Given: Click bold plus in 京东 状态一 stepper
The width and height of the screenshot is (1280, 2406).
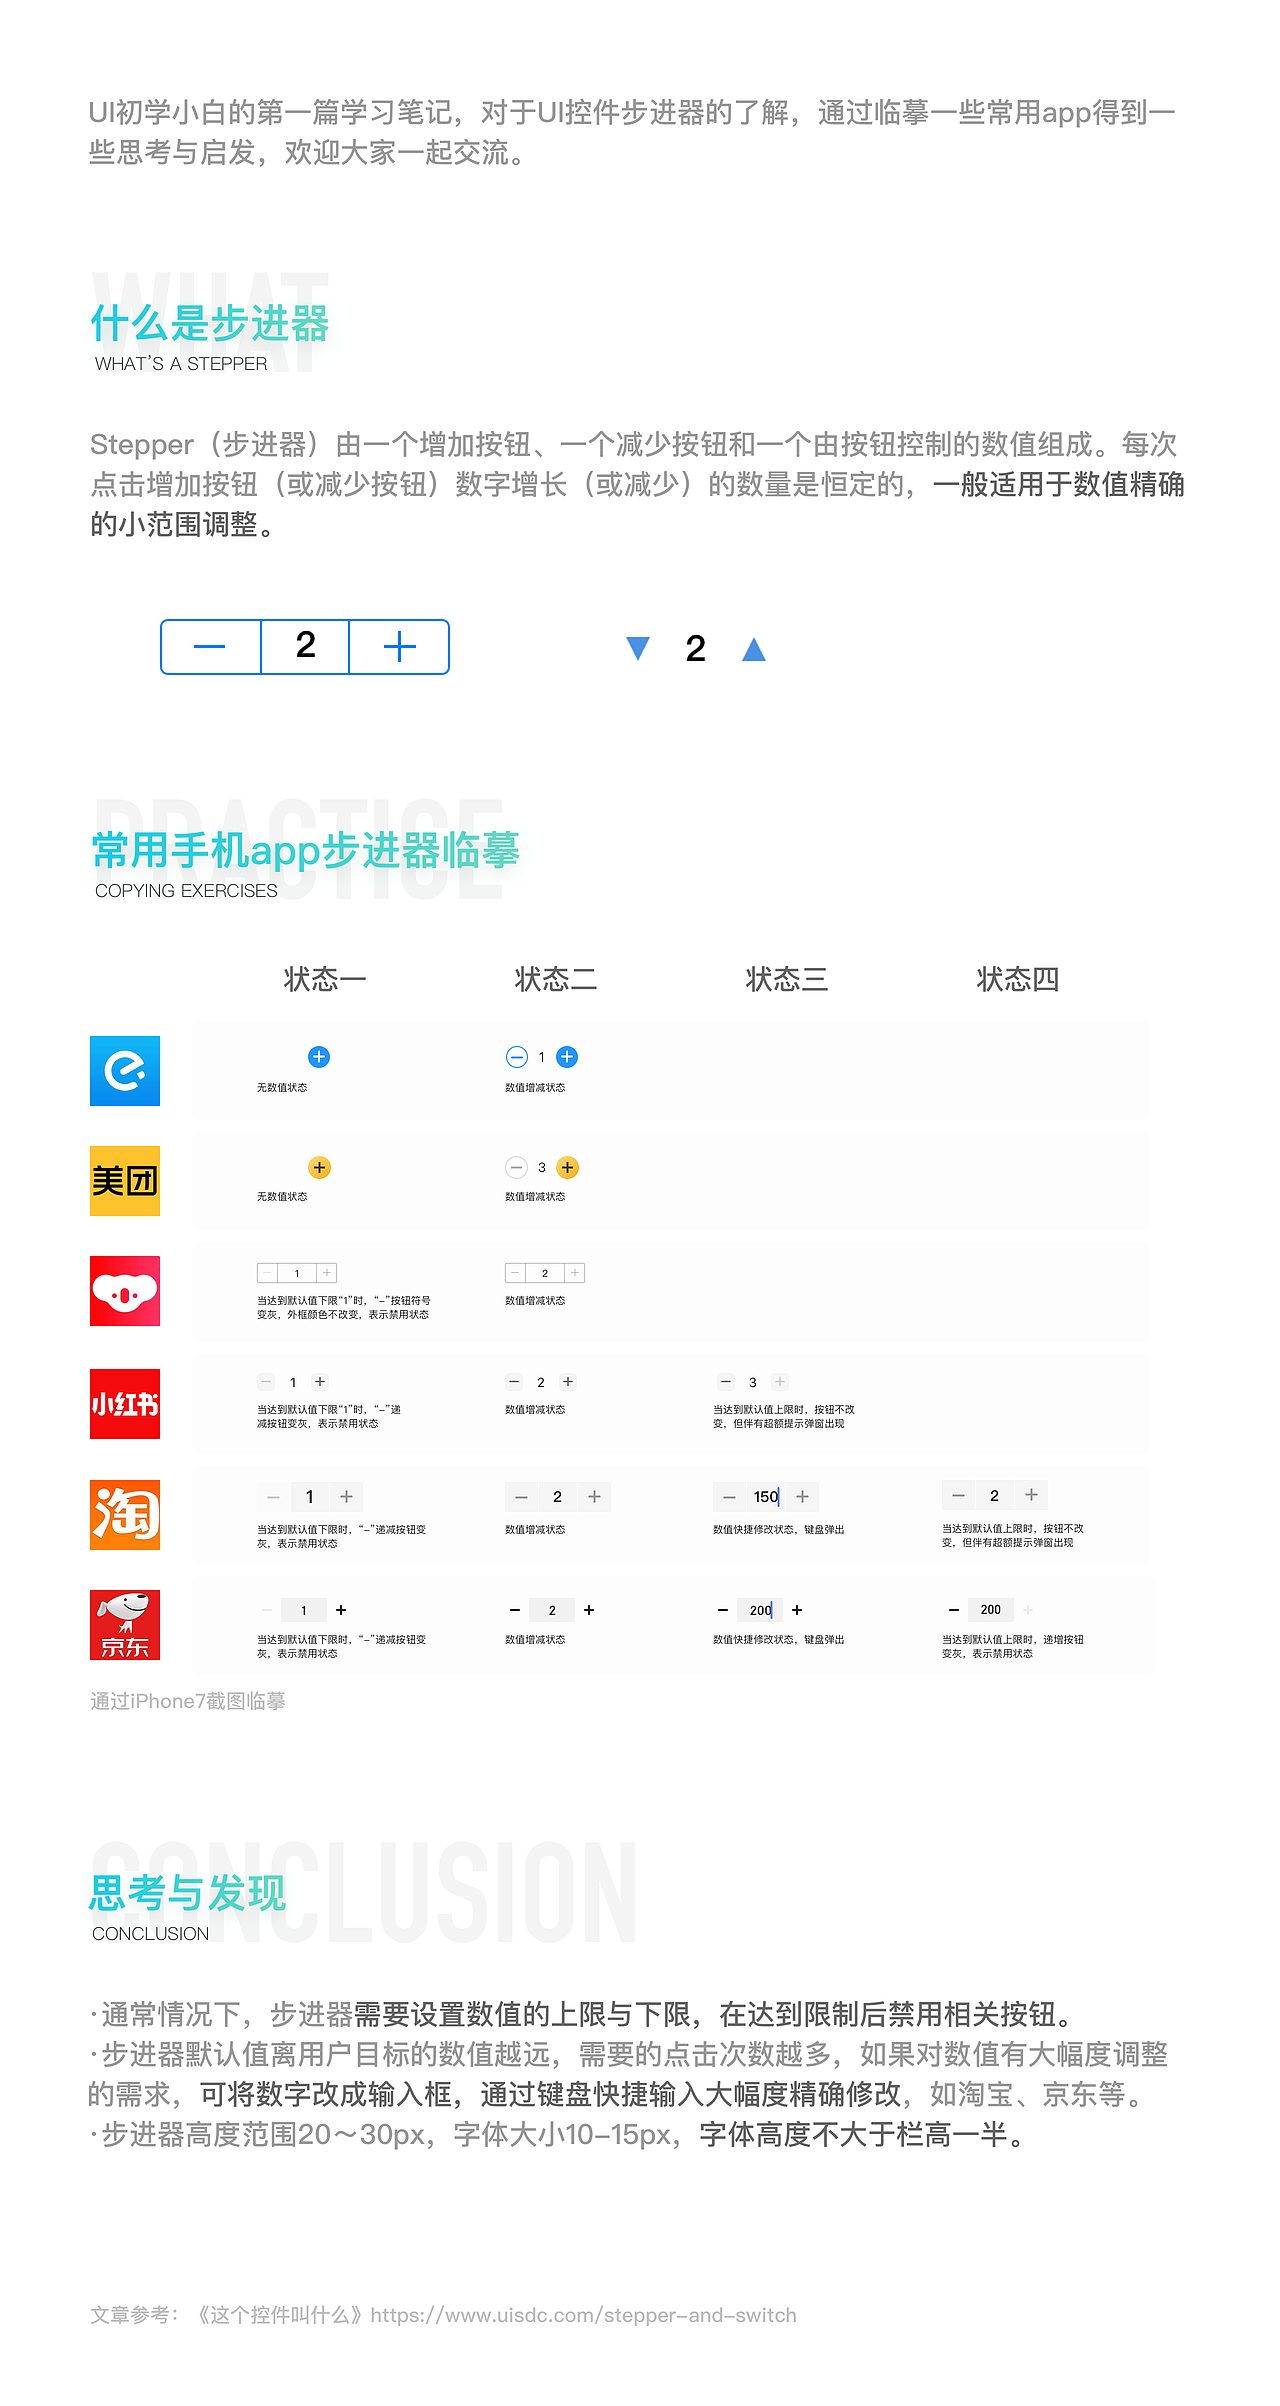Looking at the screenshot, I should 341,1610.
